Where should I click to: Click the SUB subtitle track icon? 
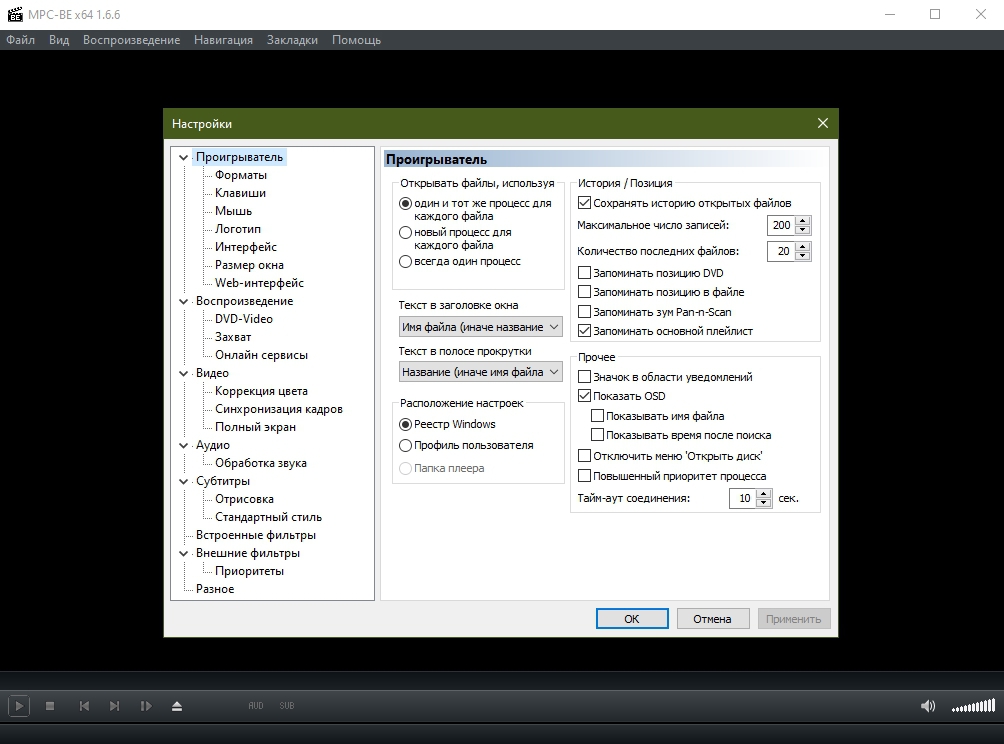[287, 706]
